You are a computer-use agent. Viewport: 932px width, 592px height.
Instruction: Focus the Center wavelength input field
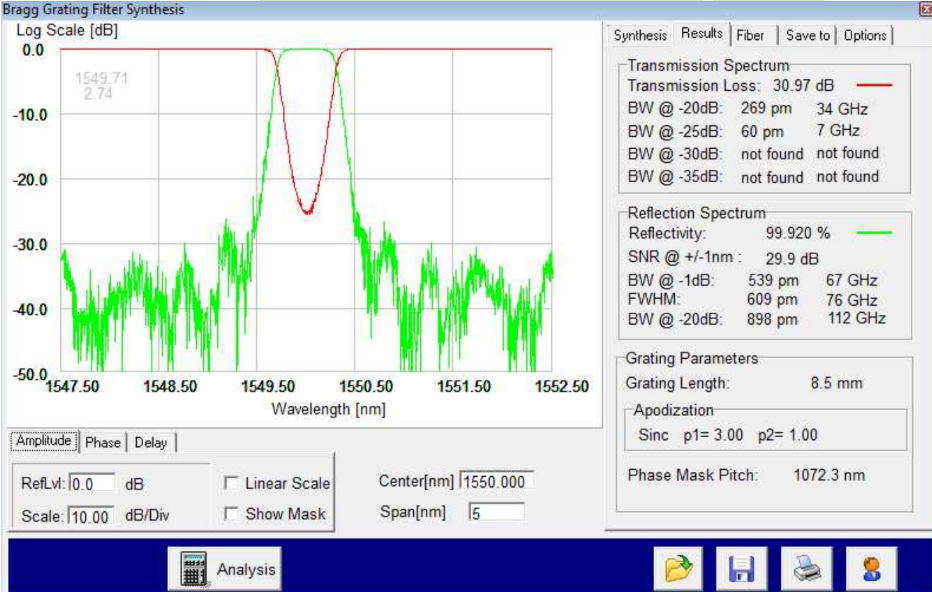496,482
